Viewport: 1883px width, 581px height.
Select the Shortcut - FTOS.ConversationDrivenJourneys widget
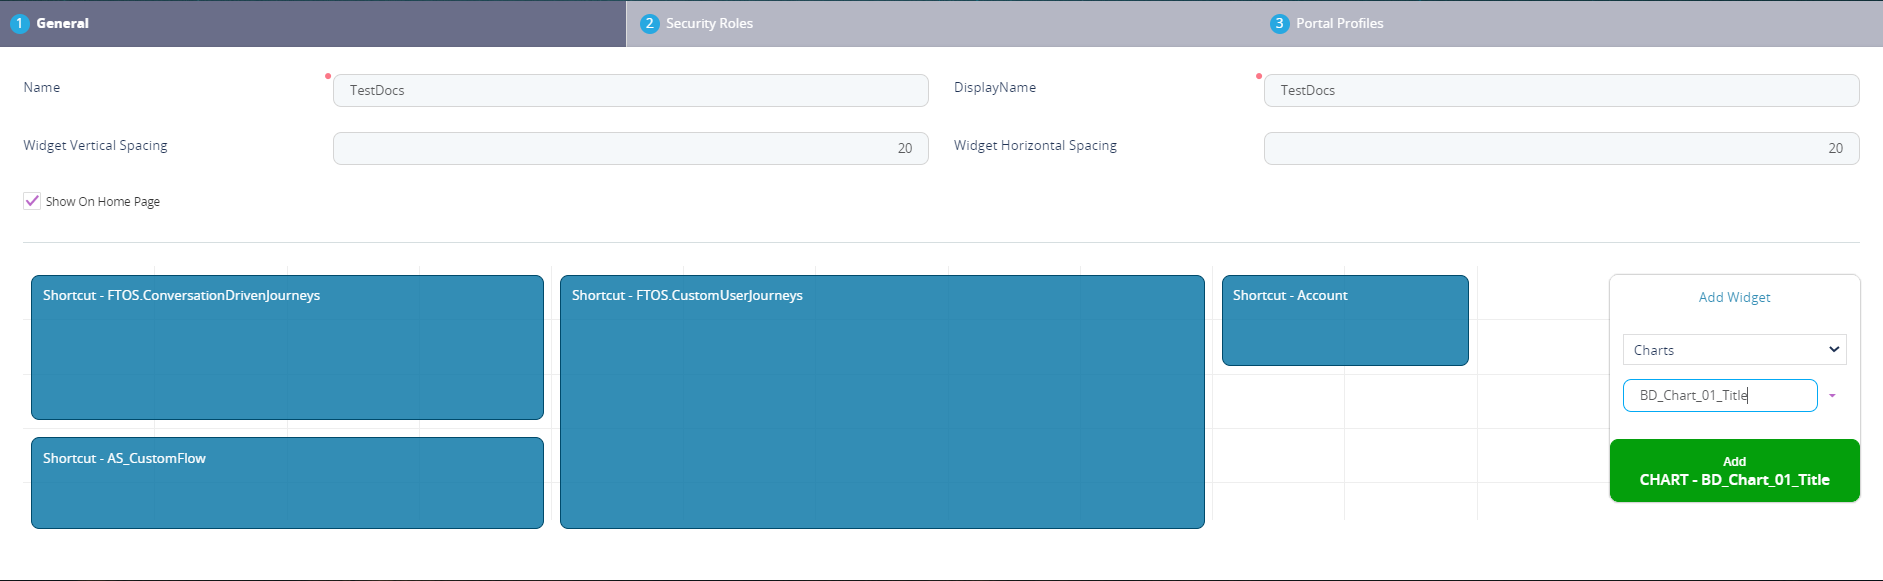pos(287,348)
